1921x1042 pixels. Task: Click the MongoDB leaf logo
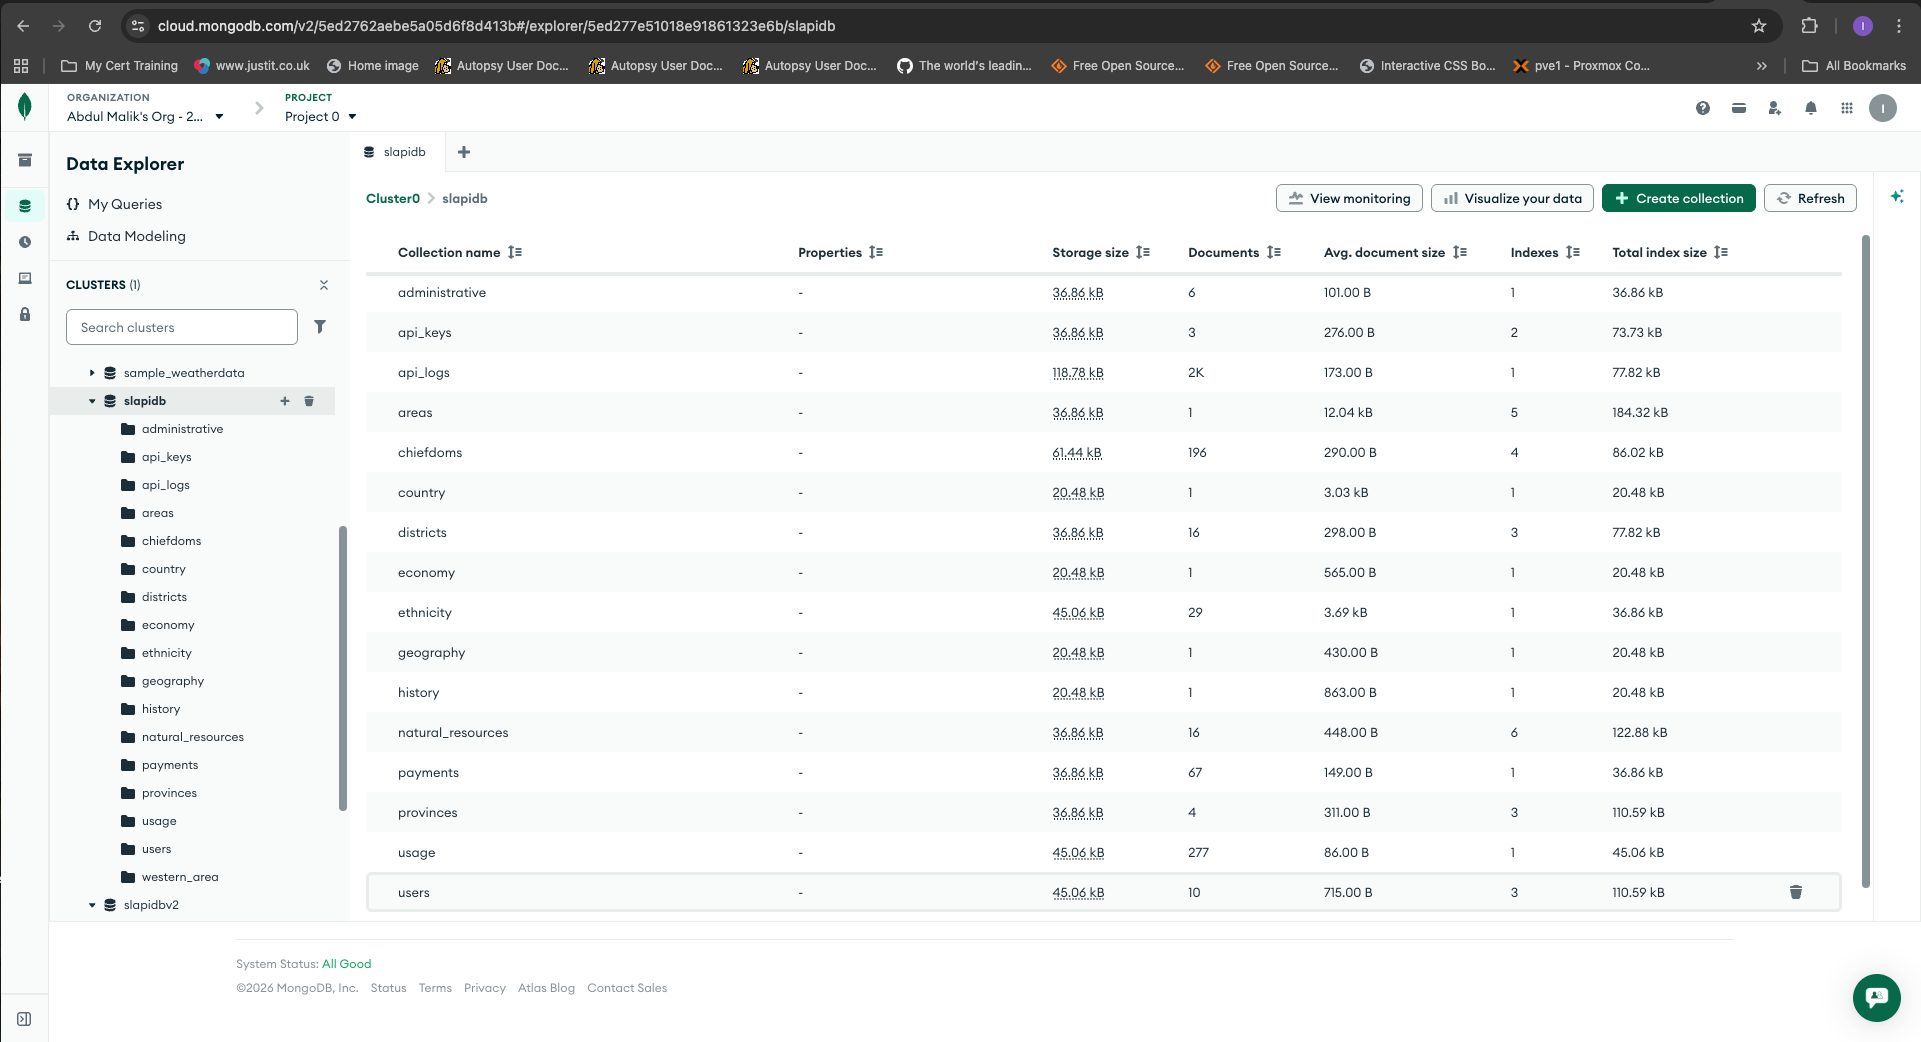point(25,107)
